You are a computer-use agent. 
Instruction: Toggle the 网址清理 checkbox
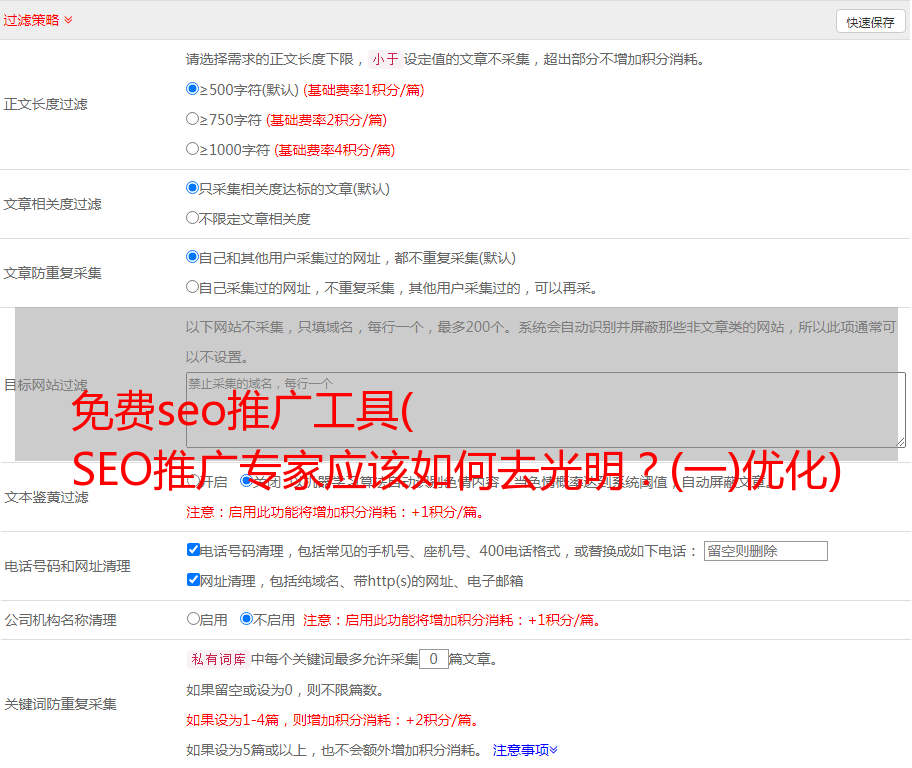[194, 580]
